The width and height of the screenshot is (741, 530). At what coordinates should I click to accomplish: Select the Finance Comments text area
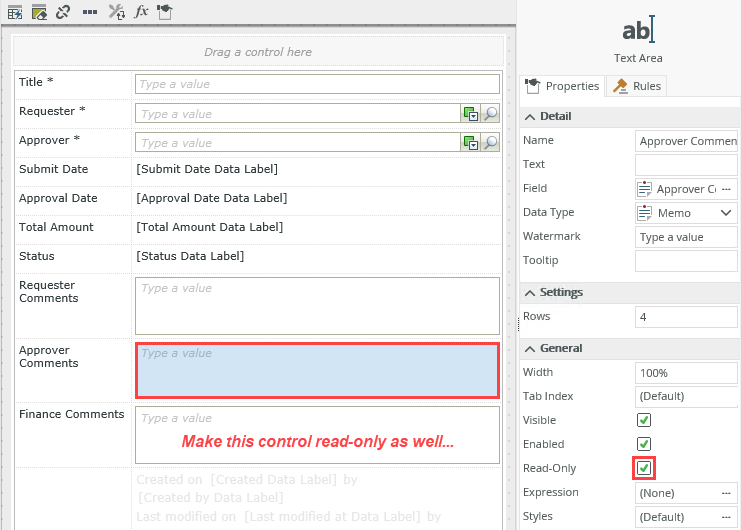point(317,435)
